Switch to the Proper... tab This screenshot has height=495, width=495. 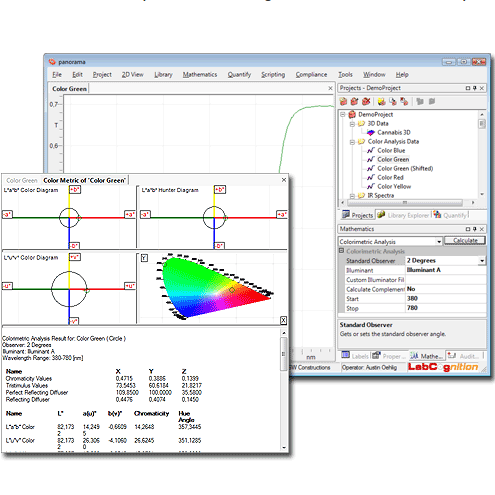(x=389, y=356)
